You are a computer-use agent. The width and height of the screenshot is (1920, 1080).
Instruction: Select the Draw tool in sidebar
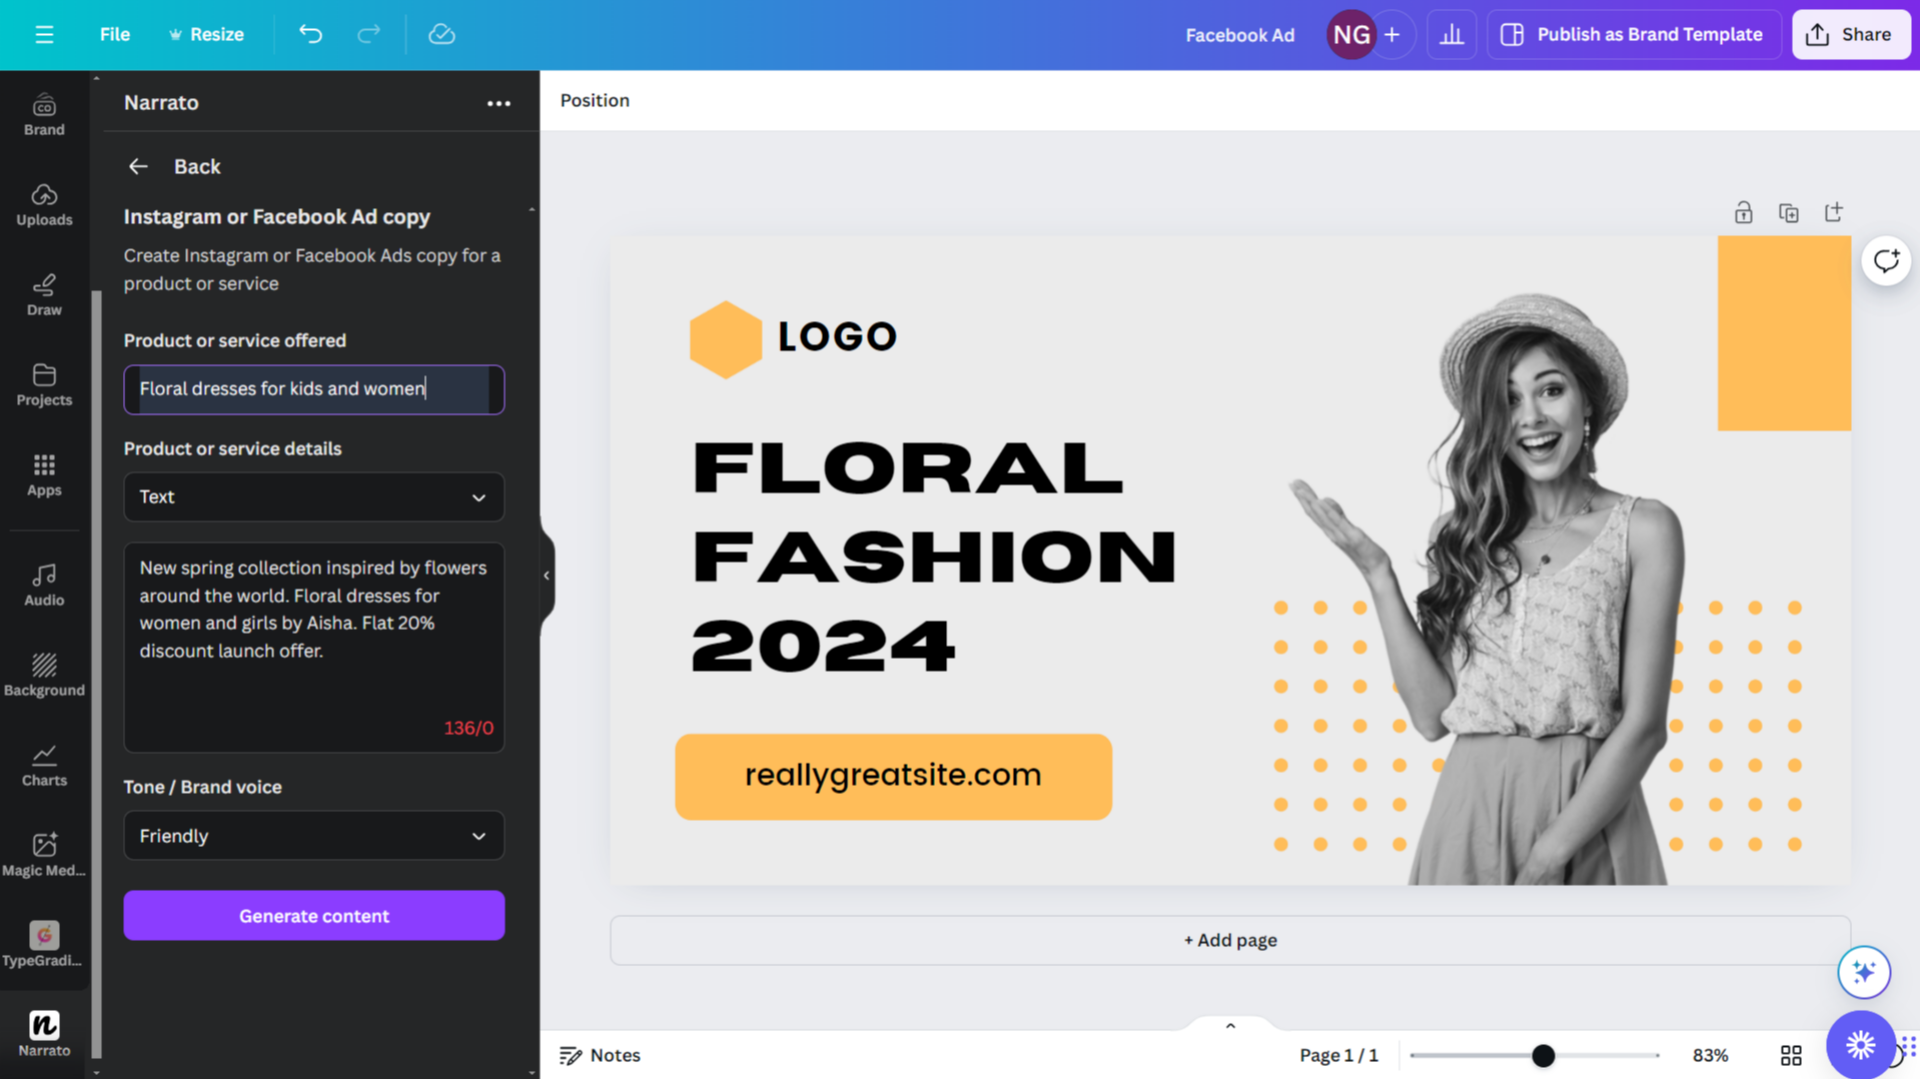(44, 294)
